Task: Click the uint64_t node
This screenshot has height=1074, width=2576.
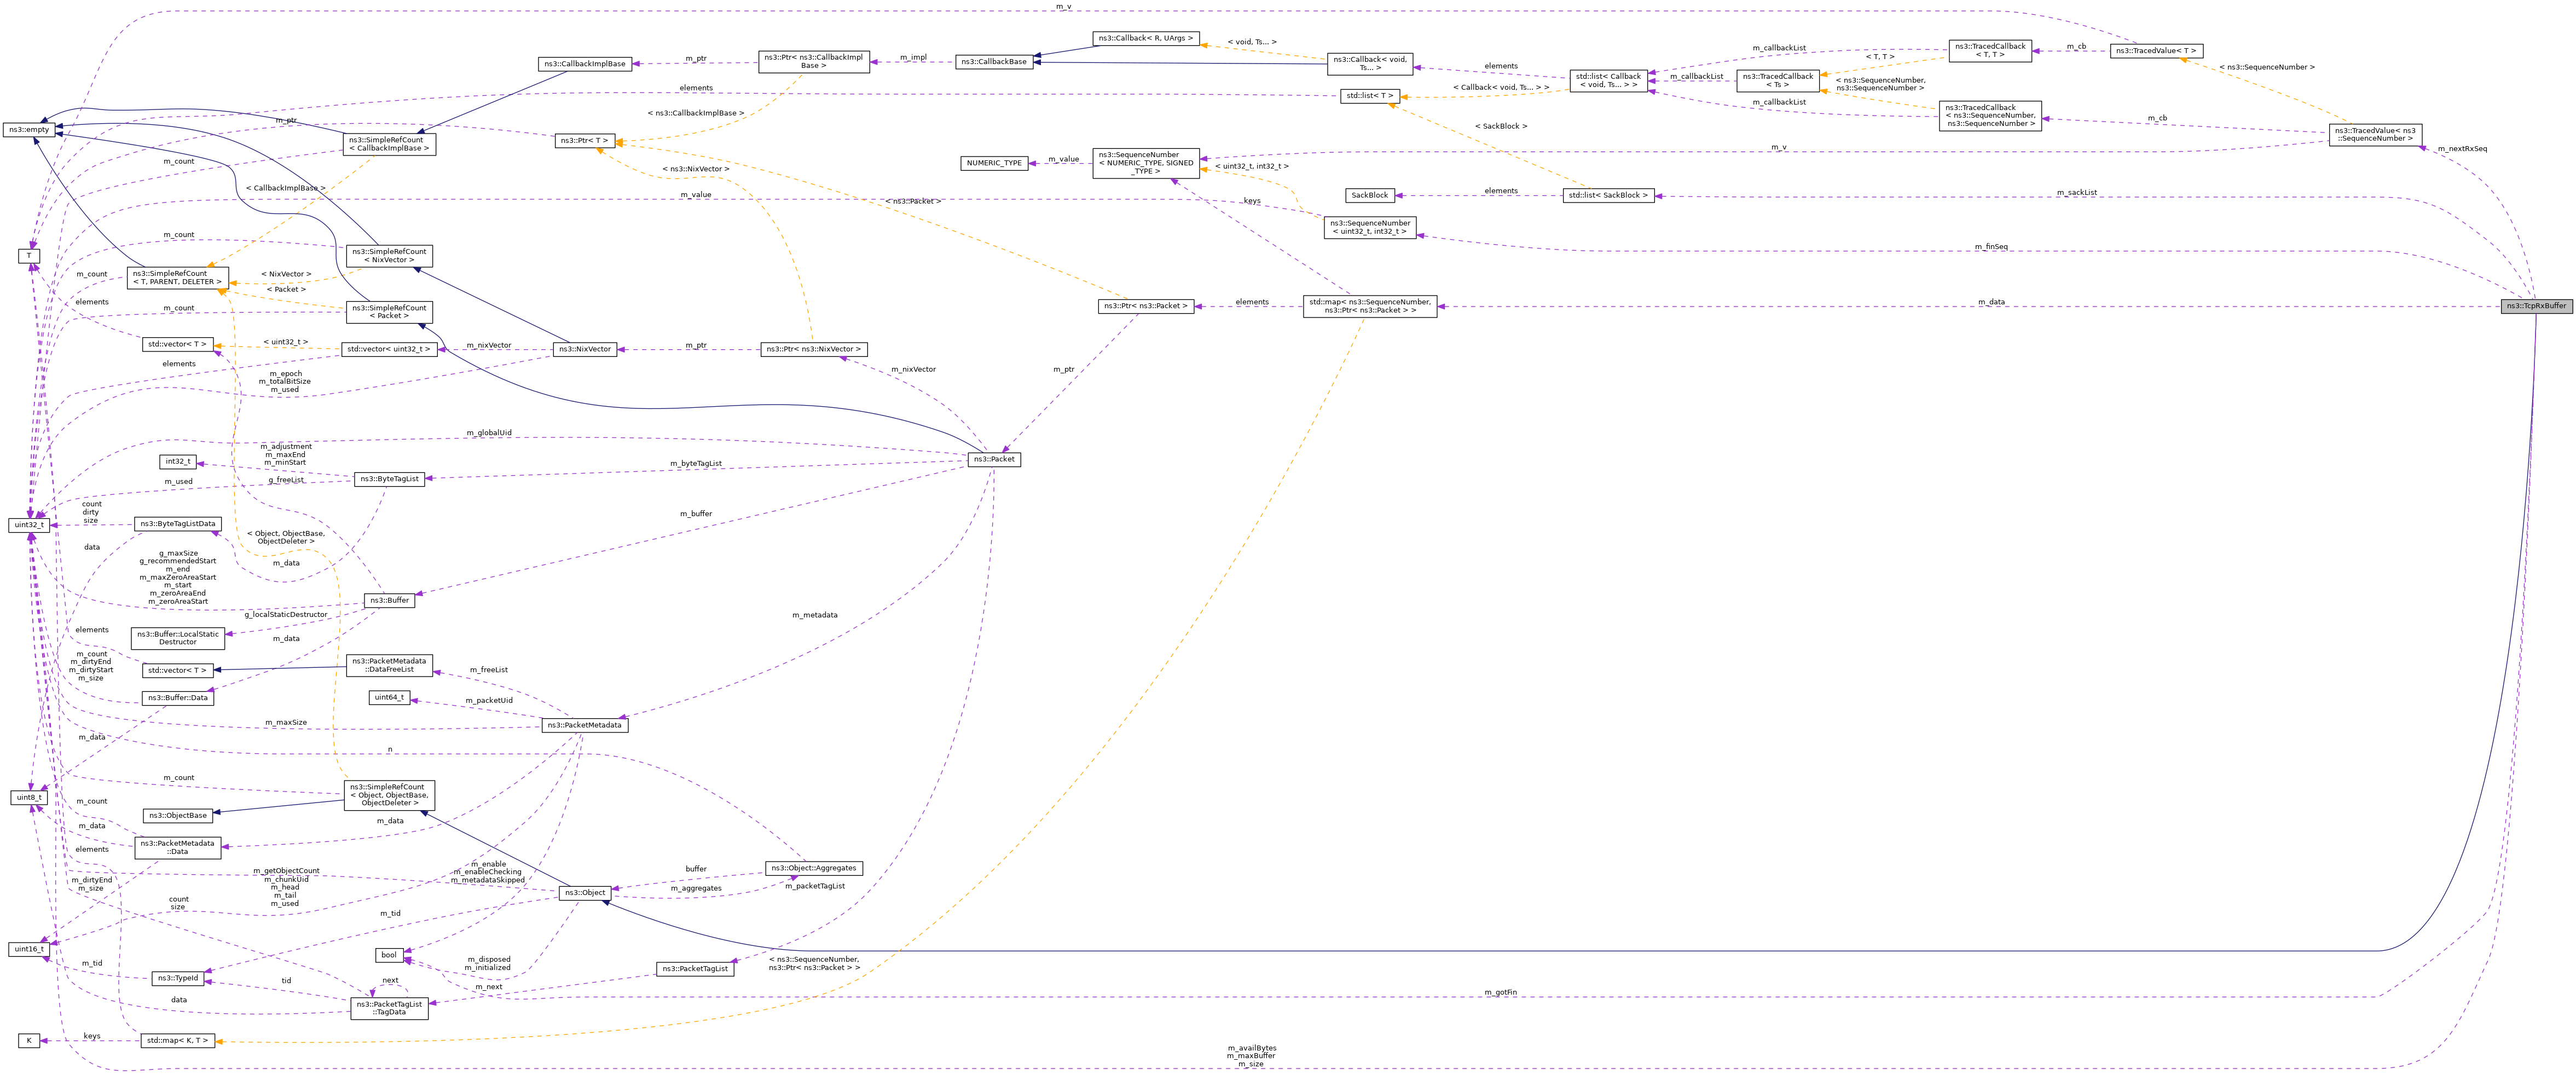Action: coord(388,698)
